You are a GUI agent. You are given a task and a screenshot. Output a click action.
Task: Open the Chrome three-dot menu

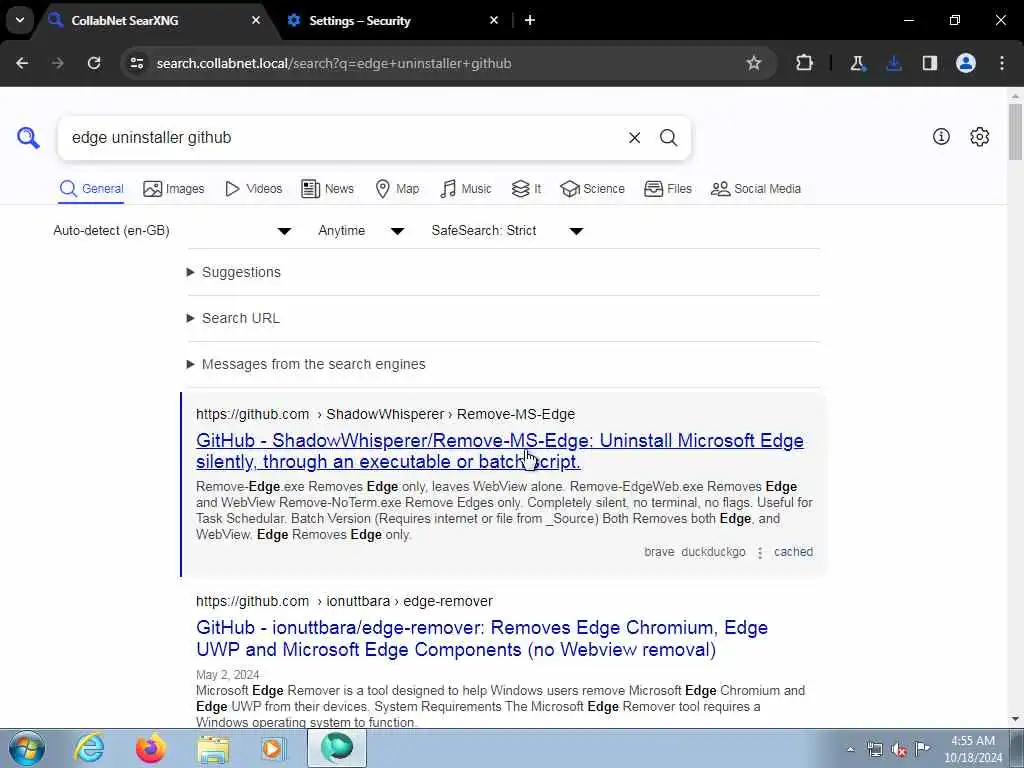point(1002,63)
